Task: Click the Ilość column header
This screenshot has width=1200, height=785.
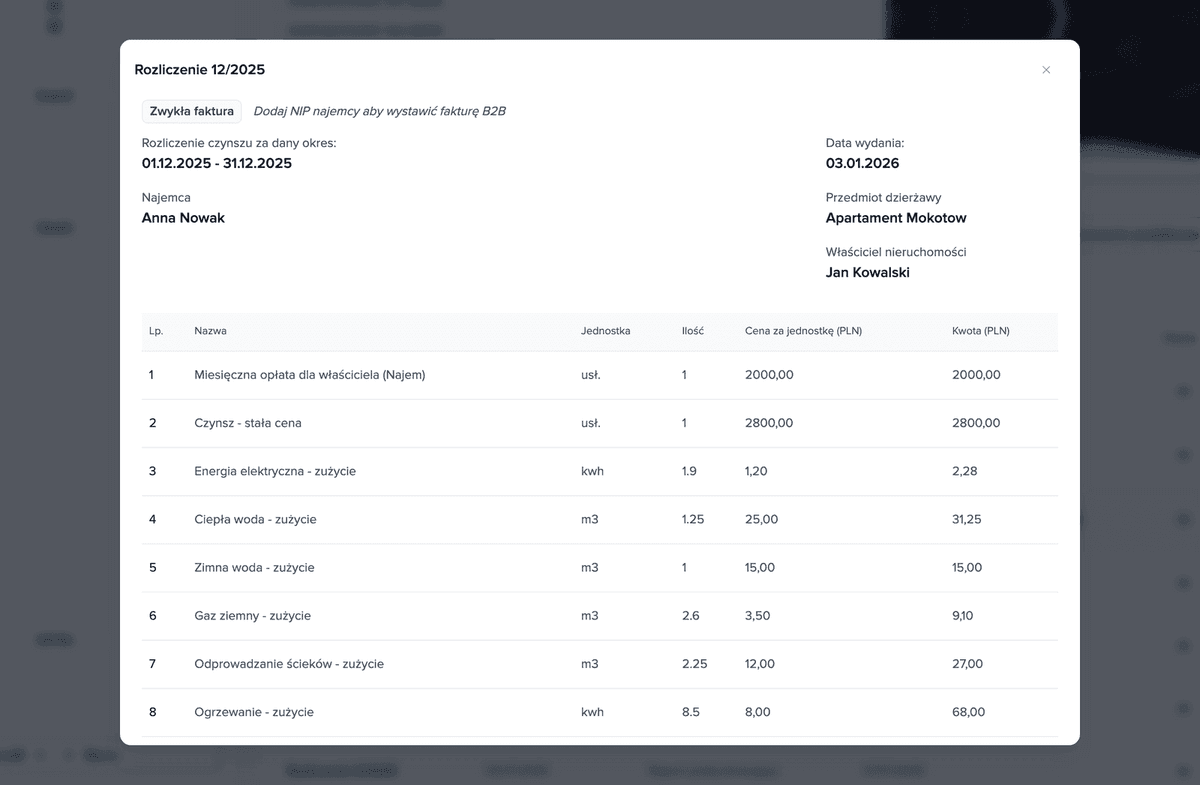Action: [693, 331]
